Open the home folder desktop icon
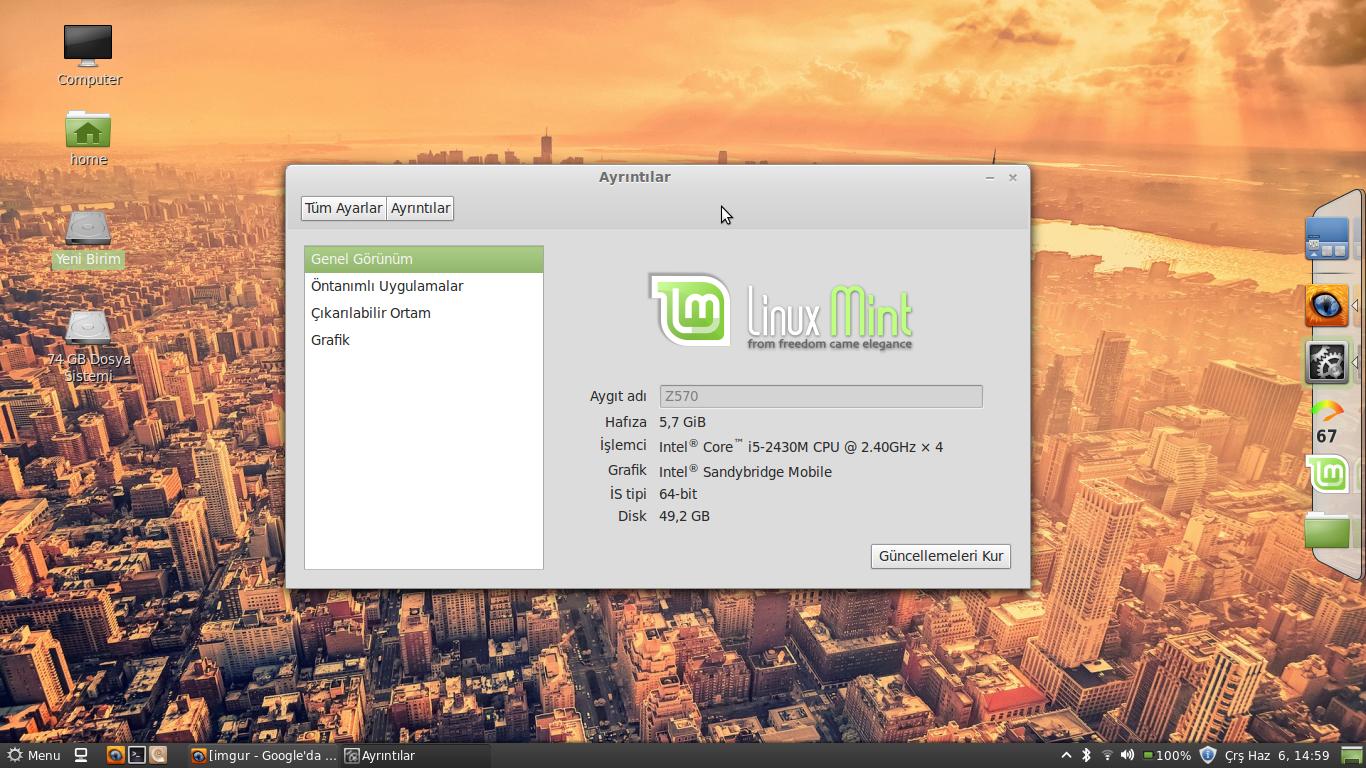Image resolution: width=1366 pixels, height=768 pixels. tap(88, 137)
